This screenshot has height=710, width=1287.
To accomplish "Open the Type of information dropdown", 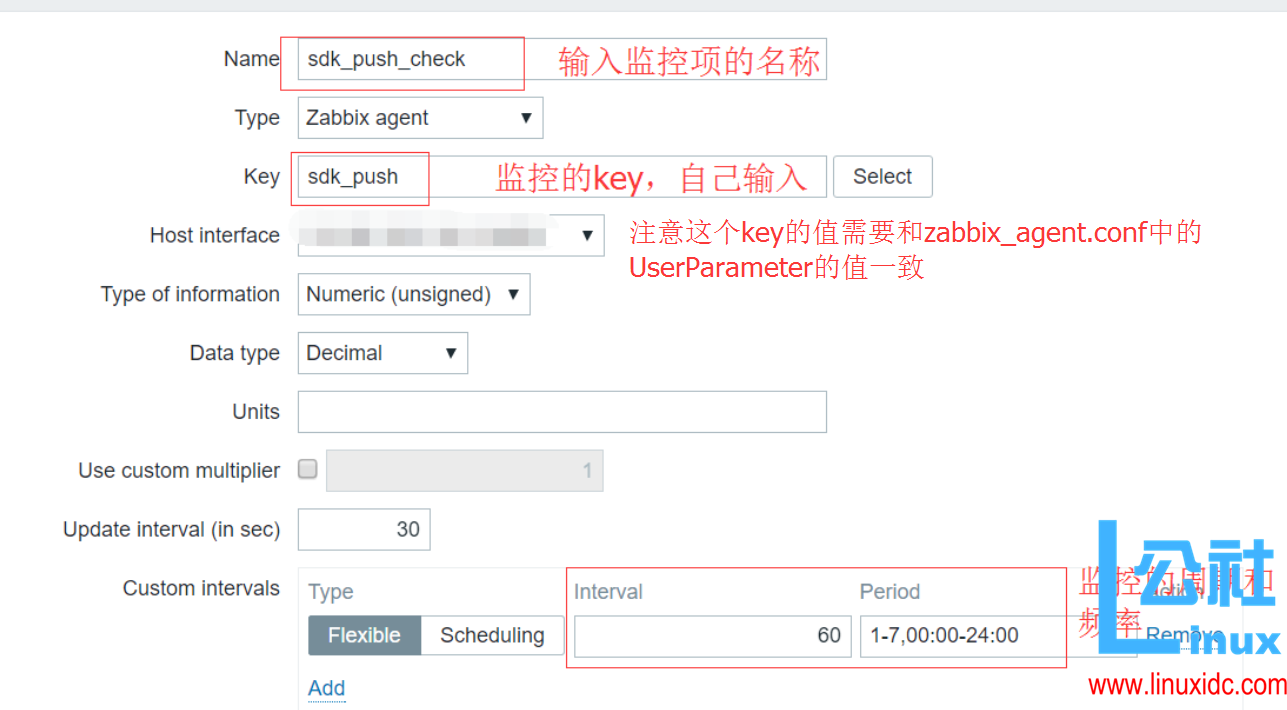I will 412,294.
